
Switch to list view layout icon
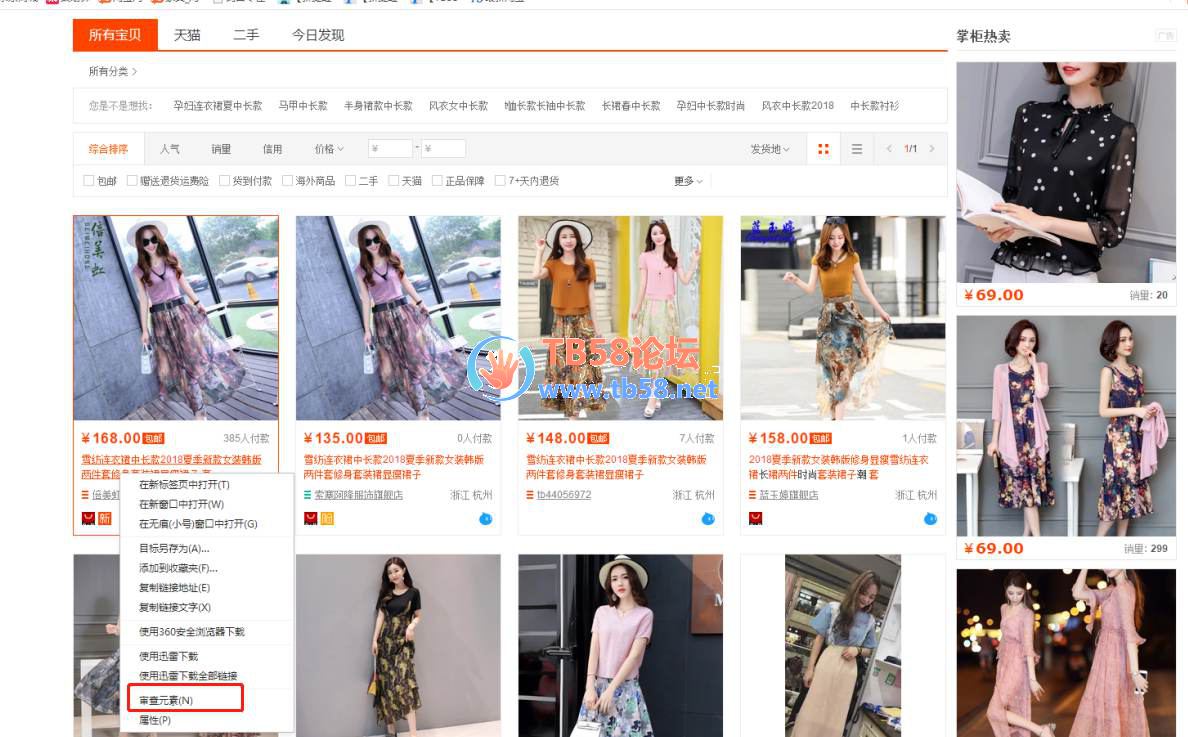857,149
